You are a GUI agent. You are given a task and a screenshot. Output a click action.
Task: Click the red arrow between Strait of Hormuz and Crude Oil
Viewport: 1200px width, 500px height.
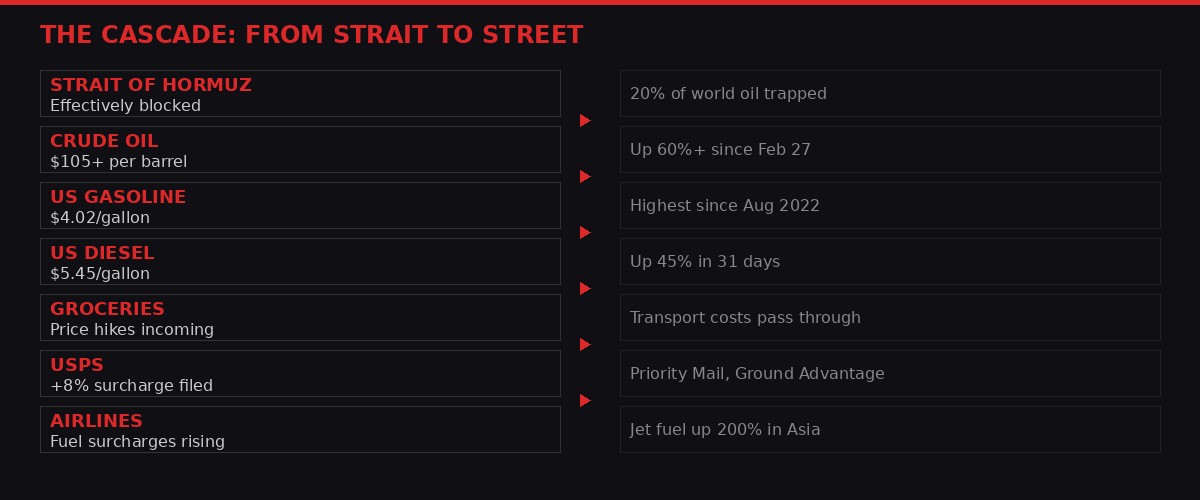585,121
